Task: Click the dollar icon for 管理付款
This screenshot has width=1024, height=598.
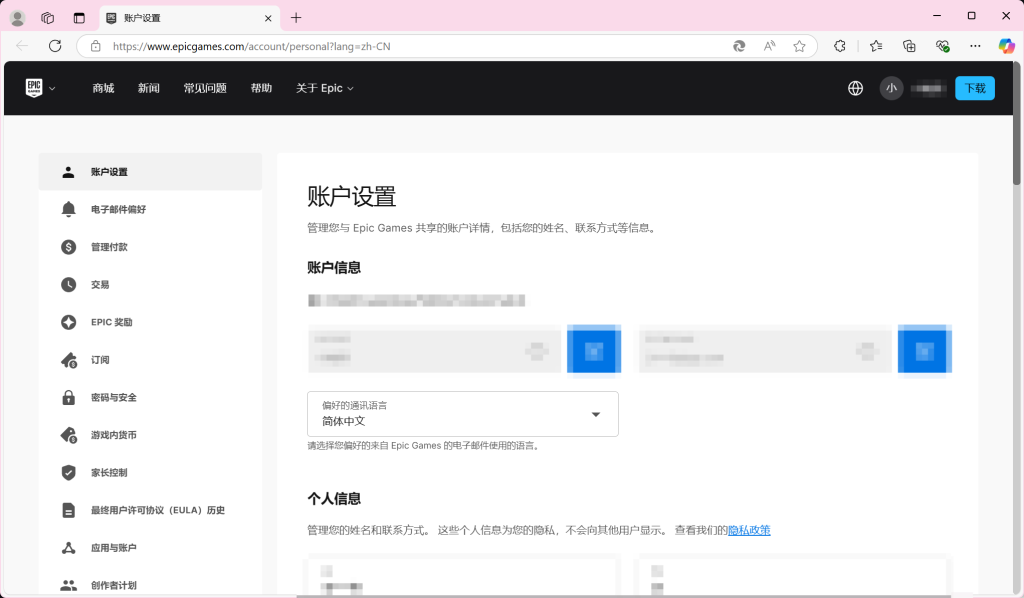Action: (68, 247)
